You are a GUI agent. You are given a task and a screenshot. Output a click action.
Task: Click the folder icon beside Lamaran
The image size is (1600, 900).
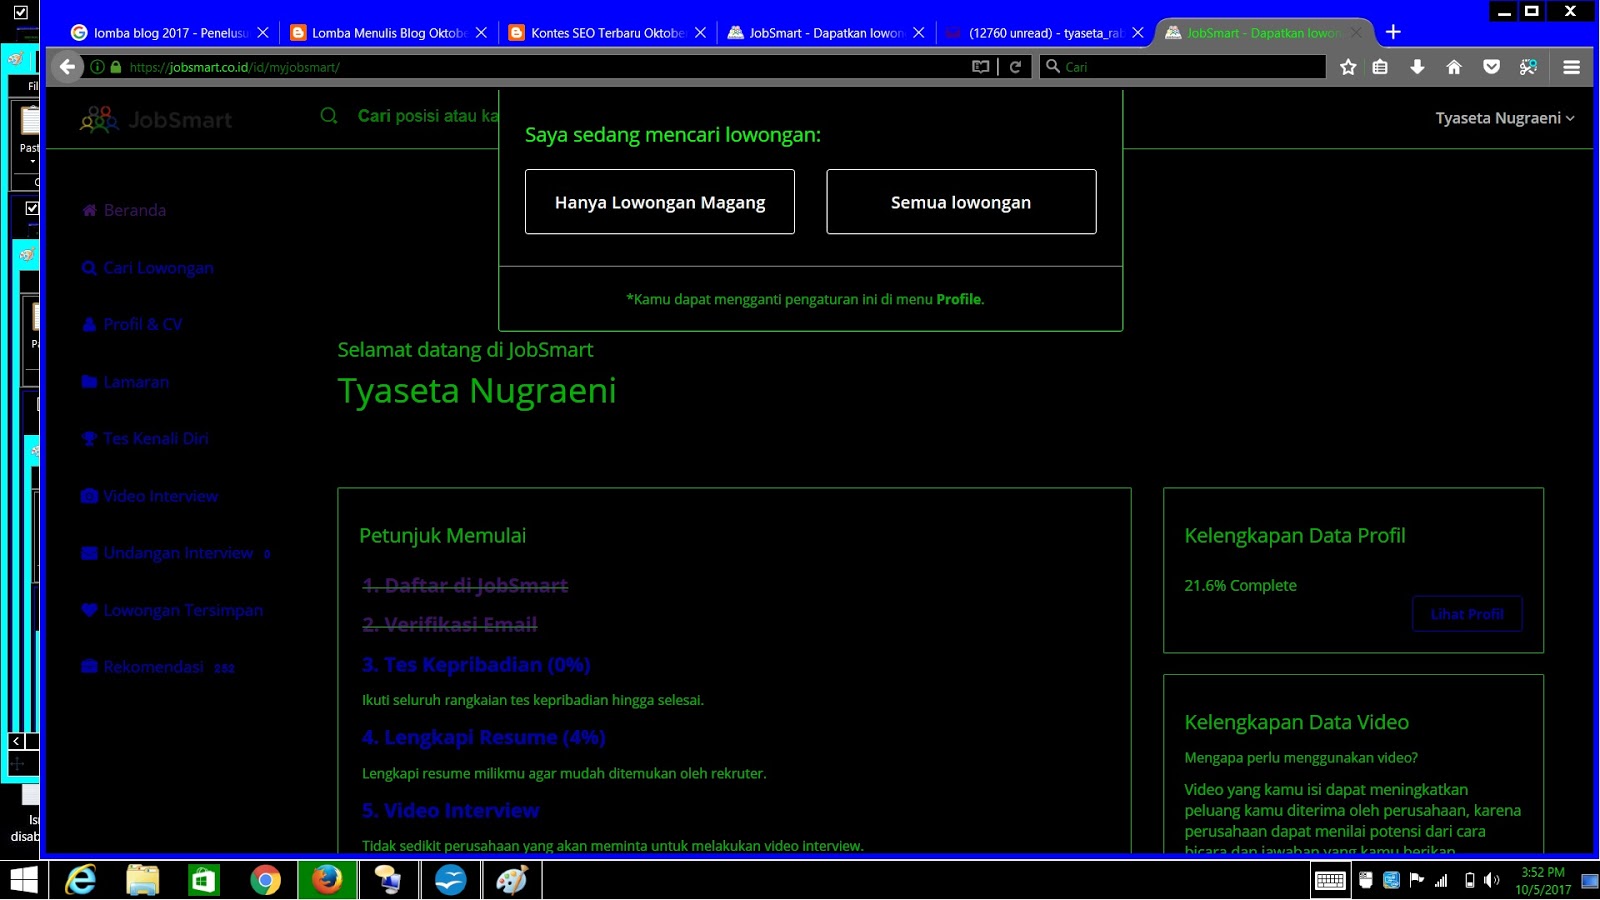pos(89,382)
